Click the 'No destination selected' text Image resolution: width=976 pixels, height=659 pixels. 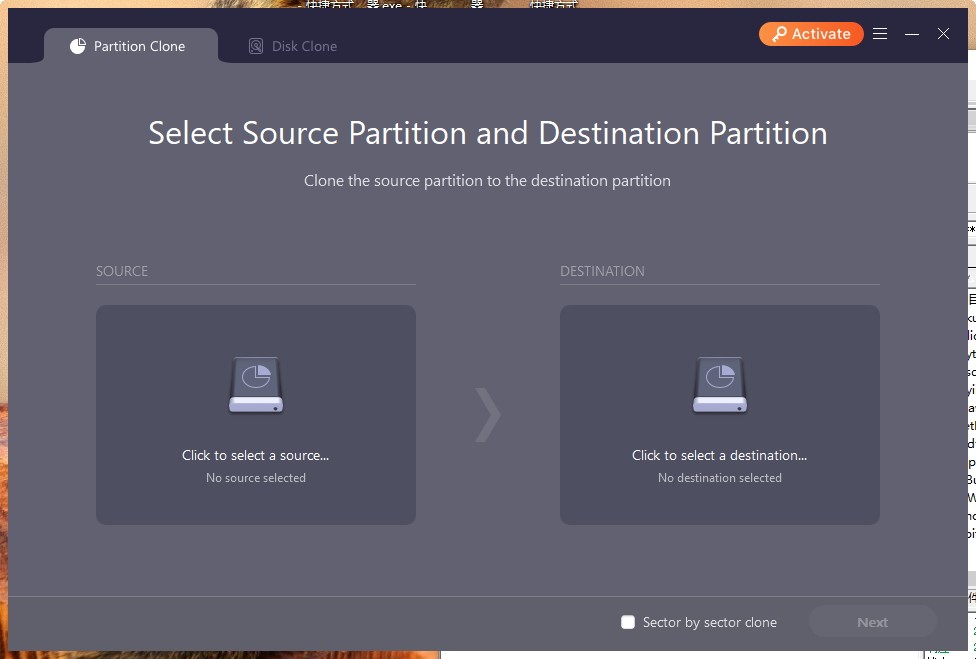(x=720, y=478)
